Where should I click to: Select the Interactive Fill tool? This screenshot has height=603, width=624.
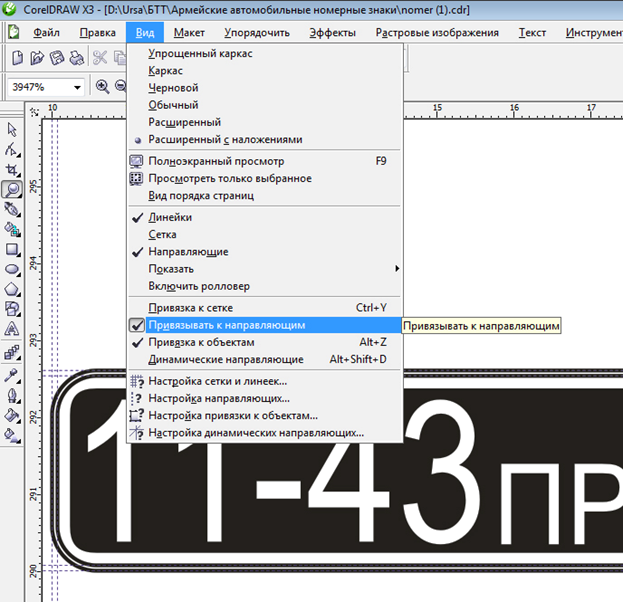click(12, 435)
